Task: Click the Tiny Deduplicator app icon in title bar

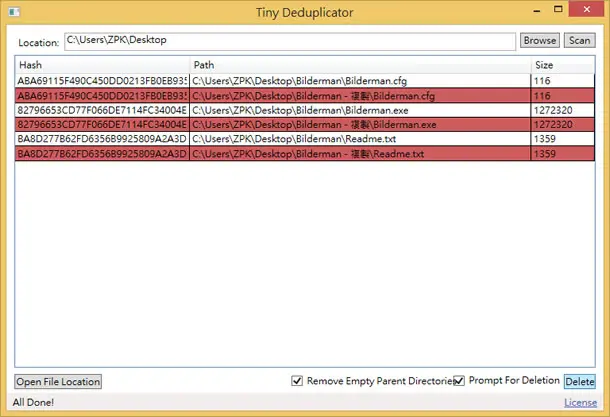Action: 14,12
